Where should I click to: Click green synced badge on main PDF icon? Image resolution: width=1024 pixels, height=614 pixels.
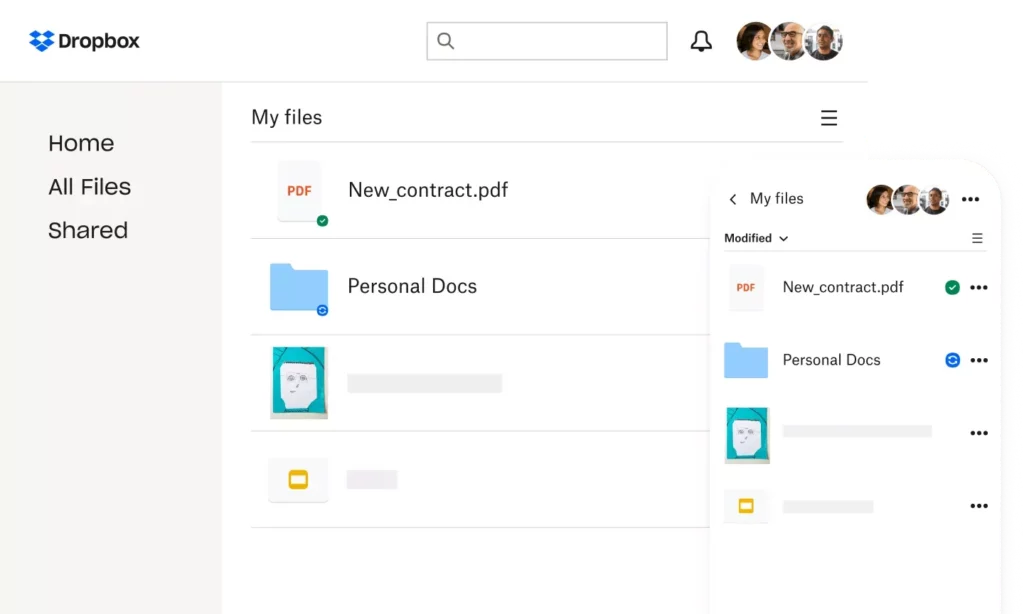[322, 221]
